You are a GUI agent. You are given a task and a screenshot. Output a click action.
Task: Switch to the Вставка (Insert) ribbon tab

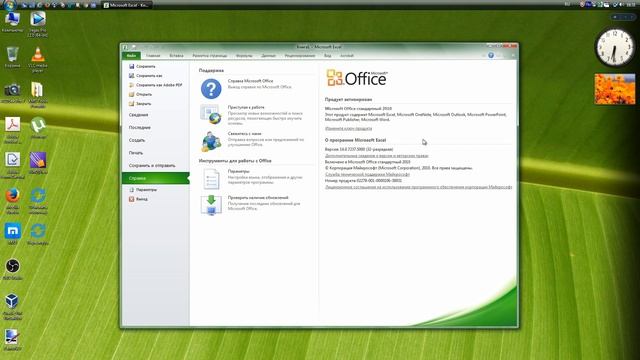[176, 56]
